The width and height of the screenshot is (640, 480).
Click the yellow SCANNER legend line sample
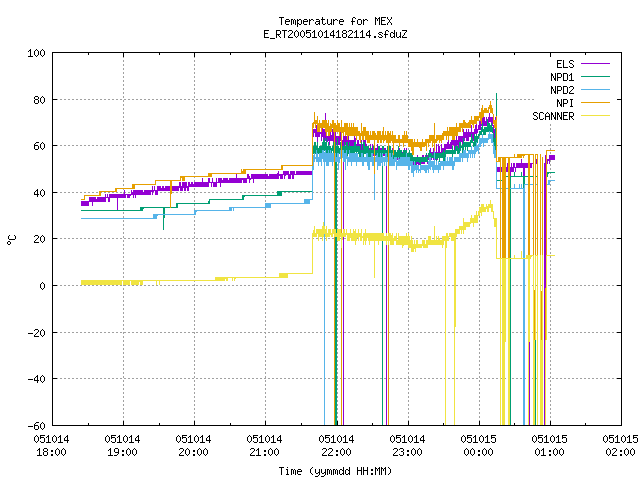click(x=595, y=116)
